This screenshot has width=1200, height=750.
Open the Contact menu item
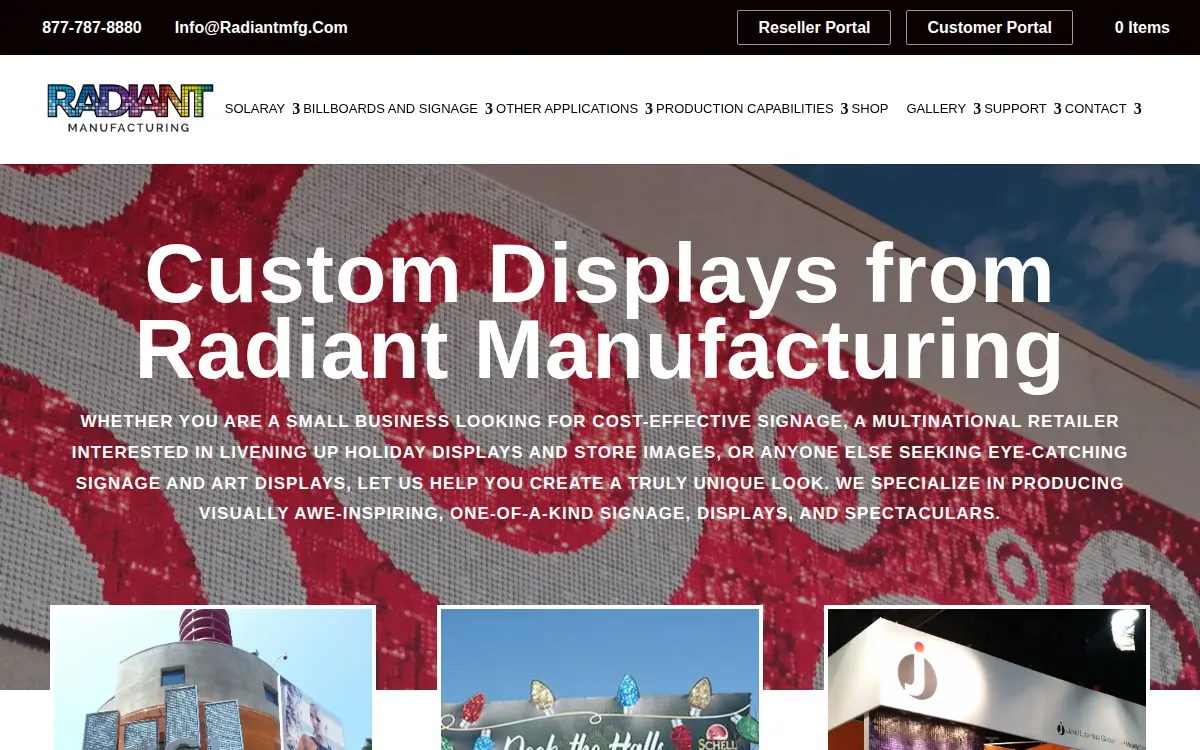pos(1095,109)
